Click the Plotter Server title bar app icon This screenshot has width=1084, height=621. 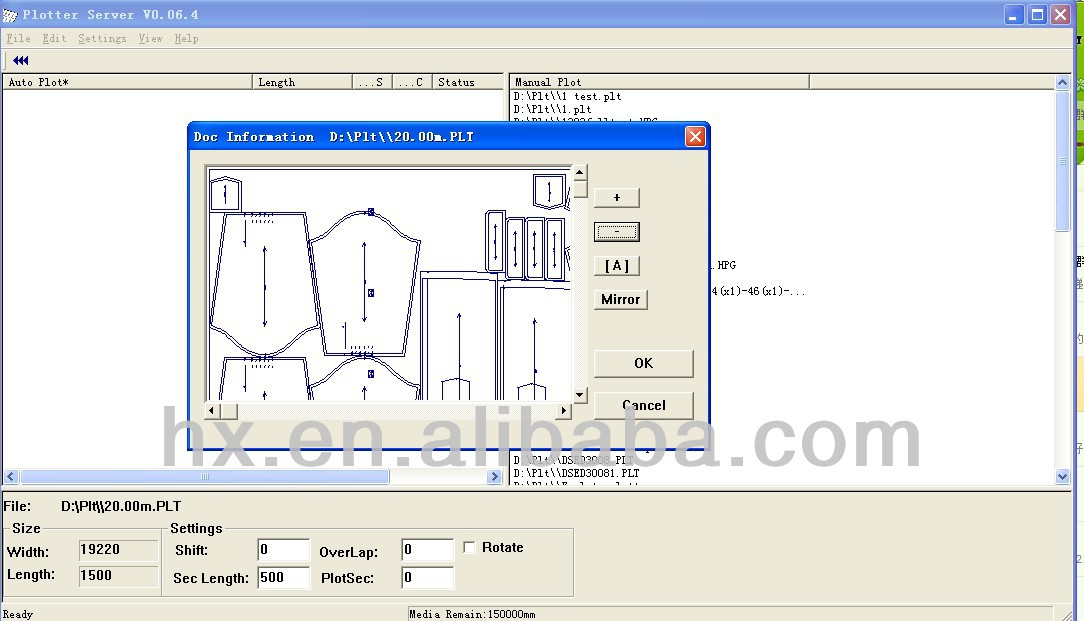(10, 15)
